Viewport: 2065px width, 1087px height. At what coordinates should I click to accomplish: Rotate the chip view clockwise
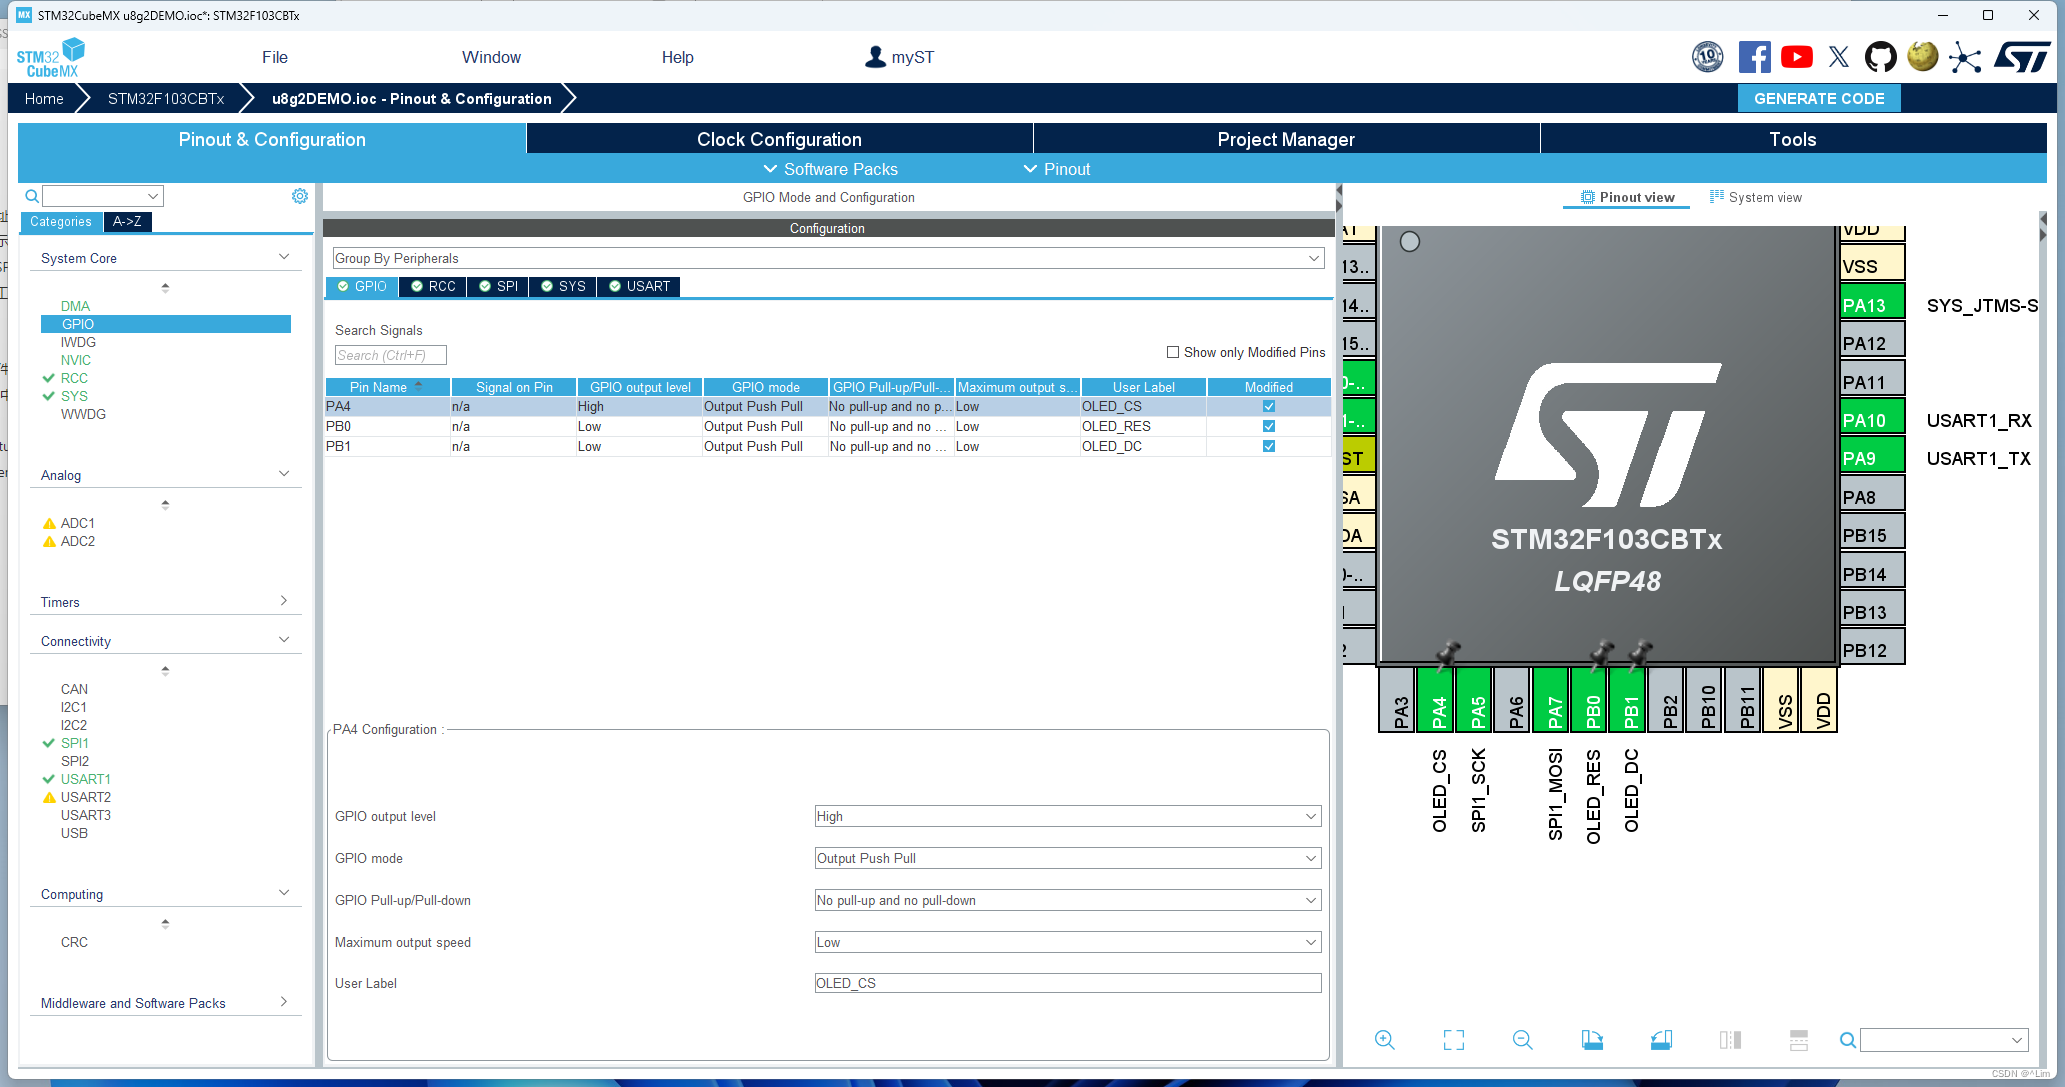[x=1592, y=1040]
